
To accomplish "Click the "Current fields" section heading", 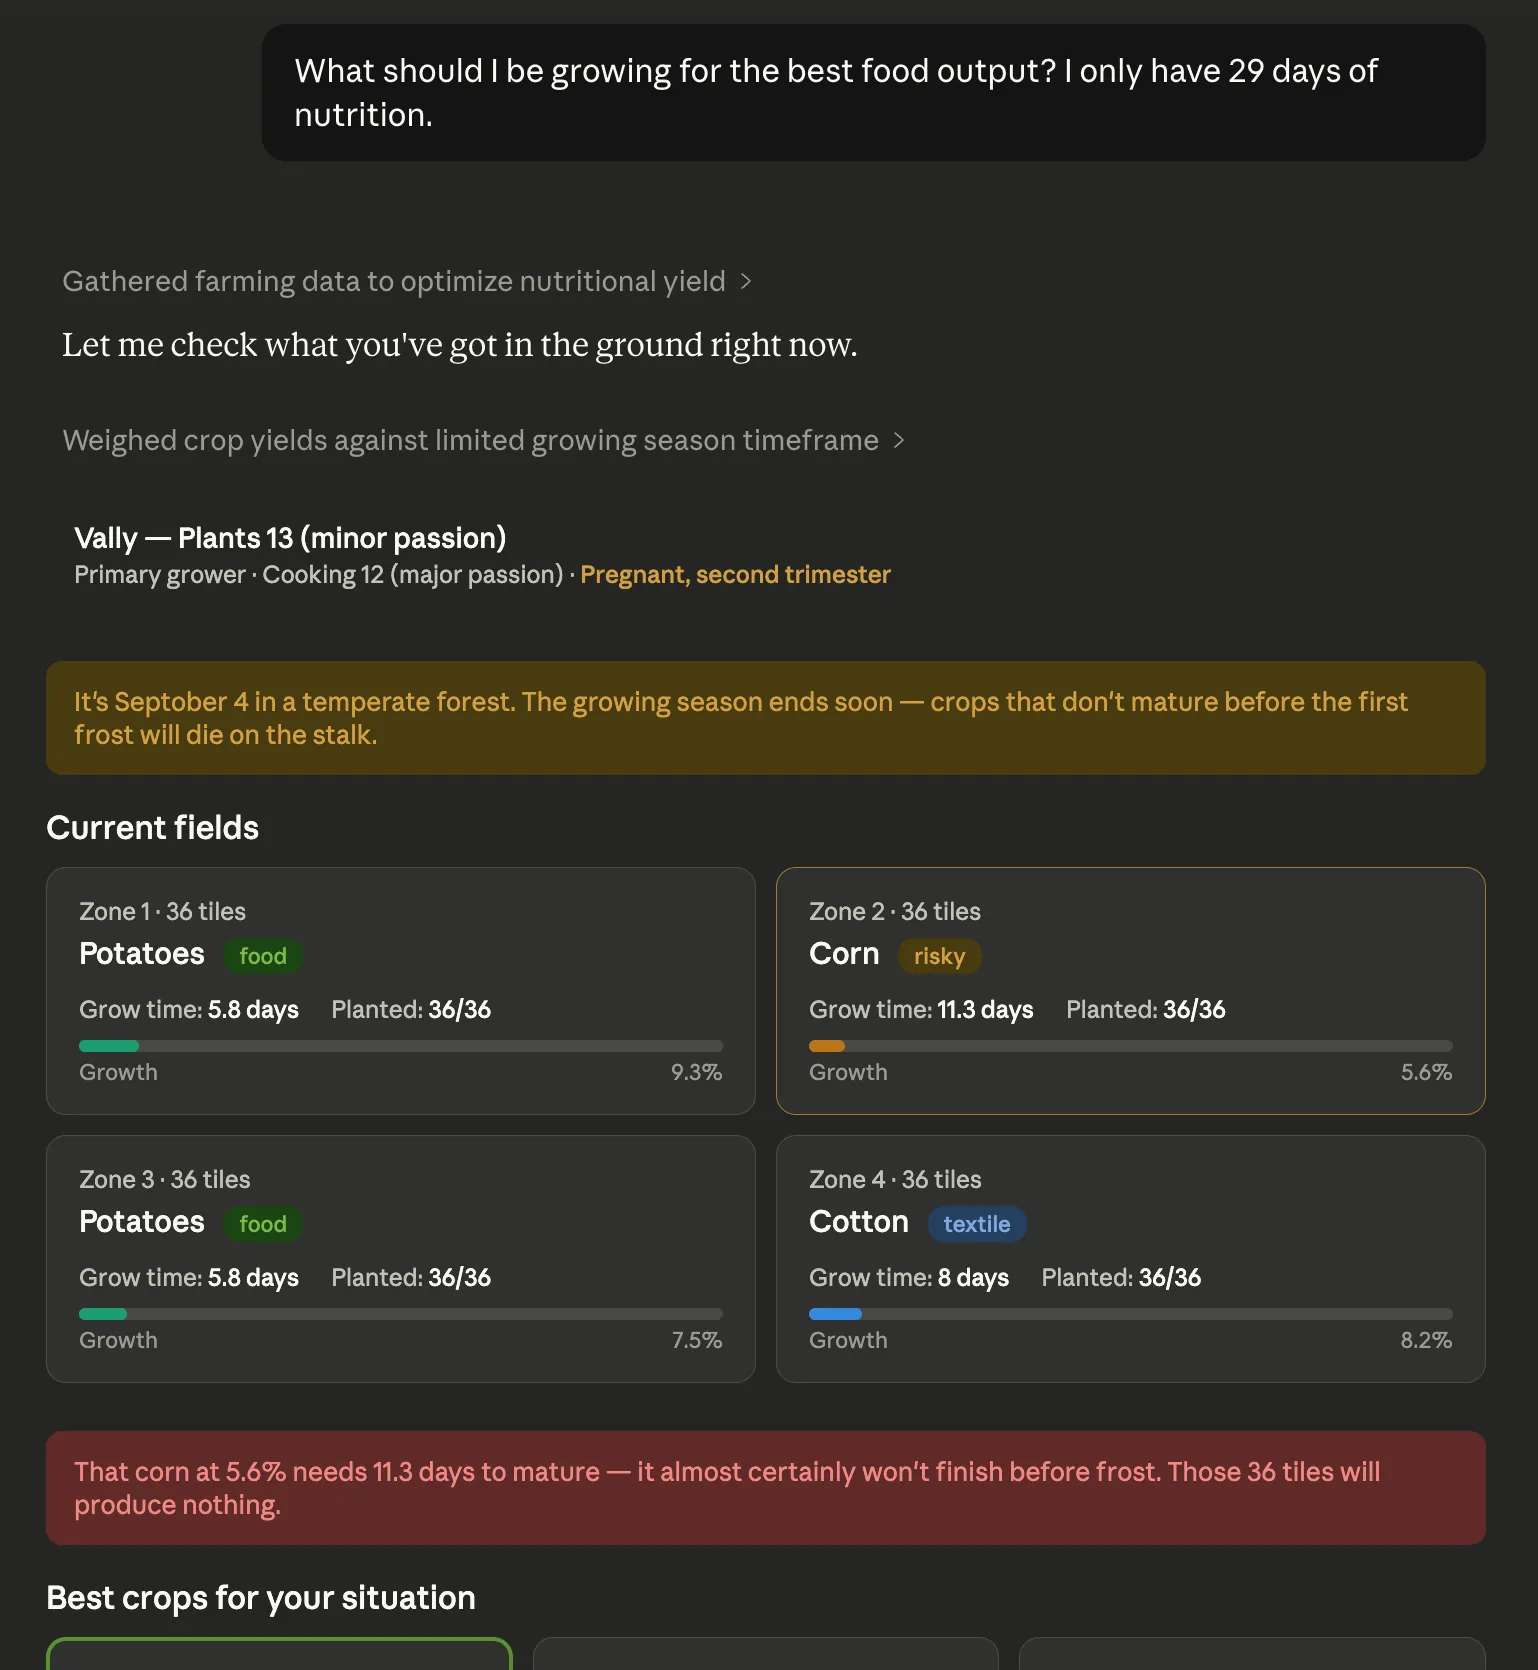I will (153, 828).
